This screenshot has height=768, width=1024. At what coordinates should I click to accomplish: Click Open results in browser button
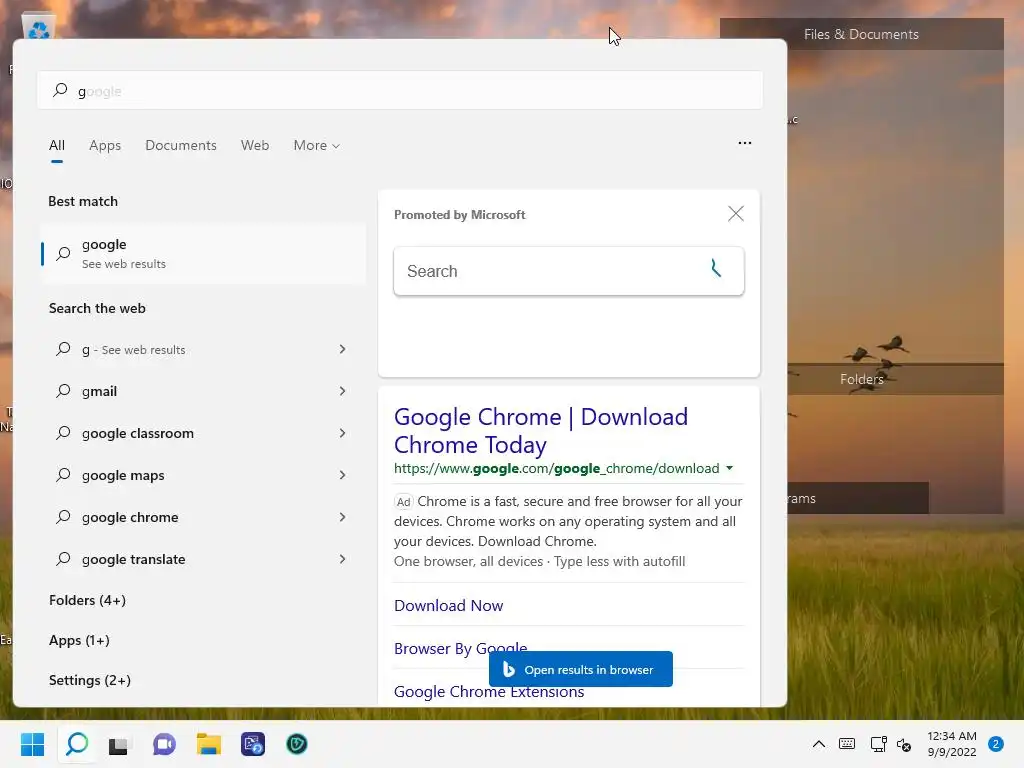[x=581, y=669]
